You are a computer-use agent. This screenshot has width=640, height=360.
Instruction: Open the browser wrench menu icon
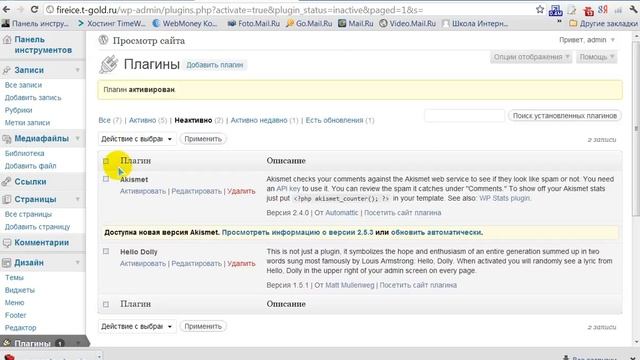(633, 10)
